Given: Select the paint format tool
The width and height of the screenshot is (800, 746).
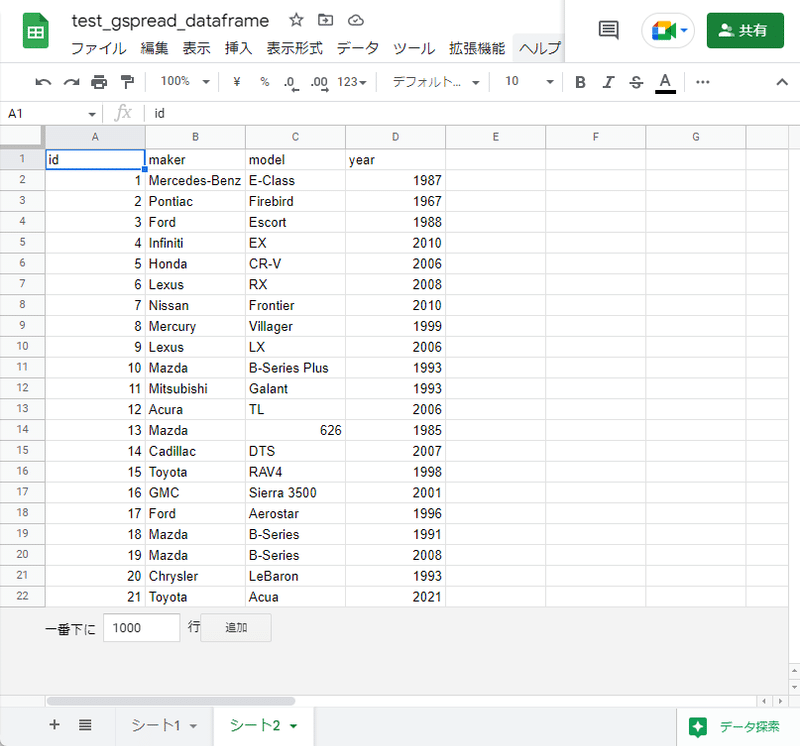Looking at the screenshot, I should [x=127, y=82].
